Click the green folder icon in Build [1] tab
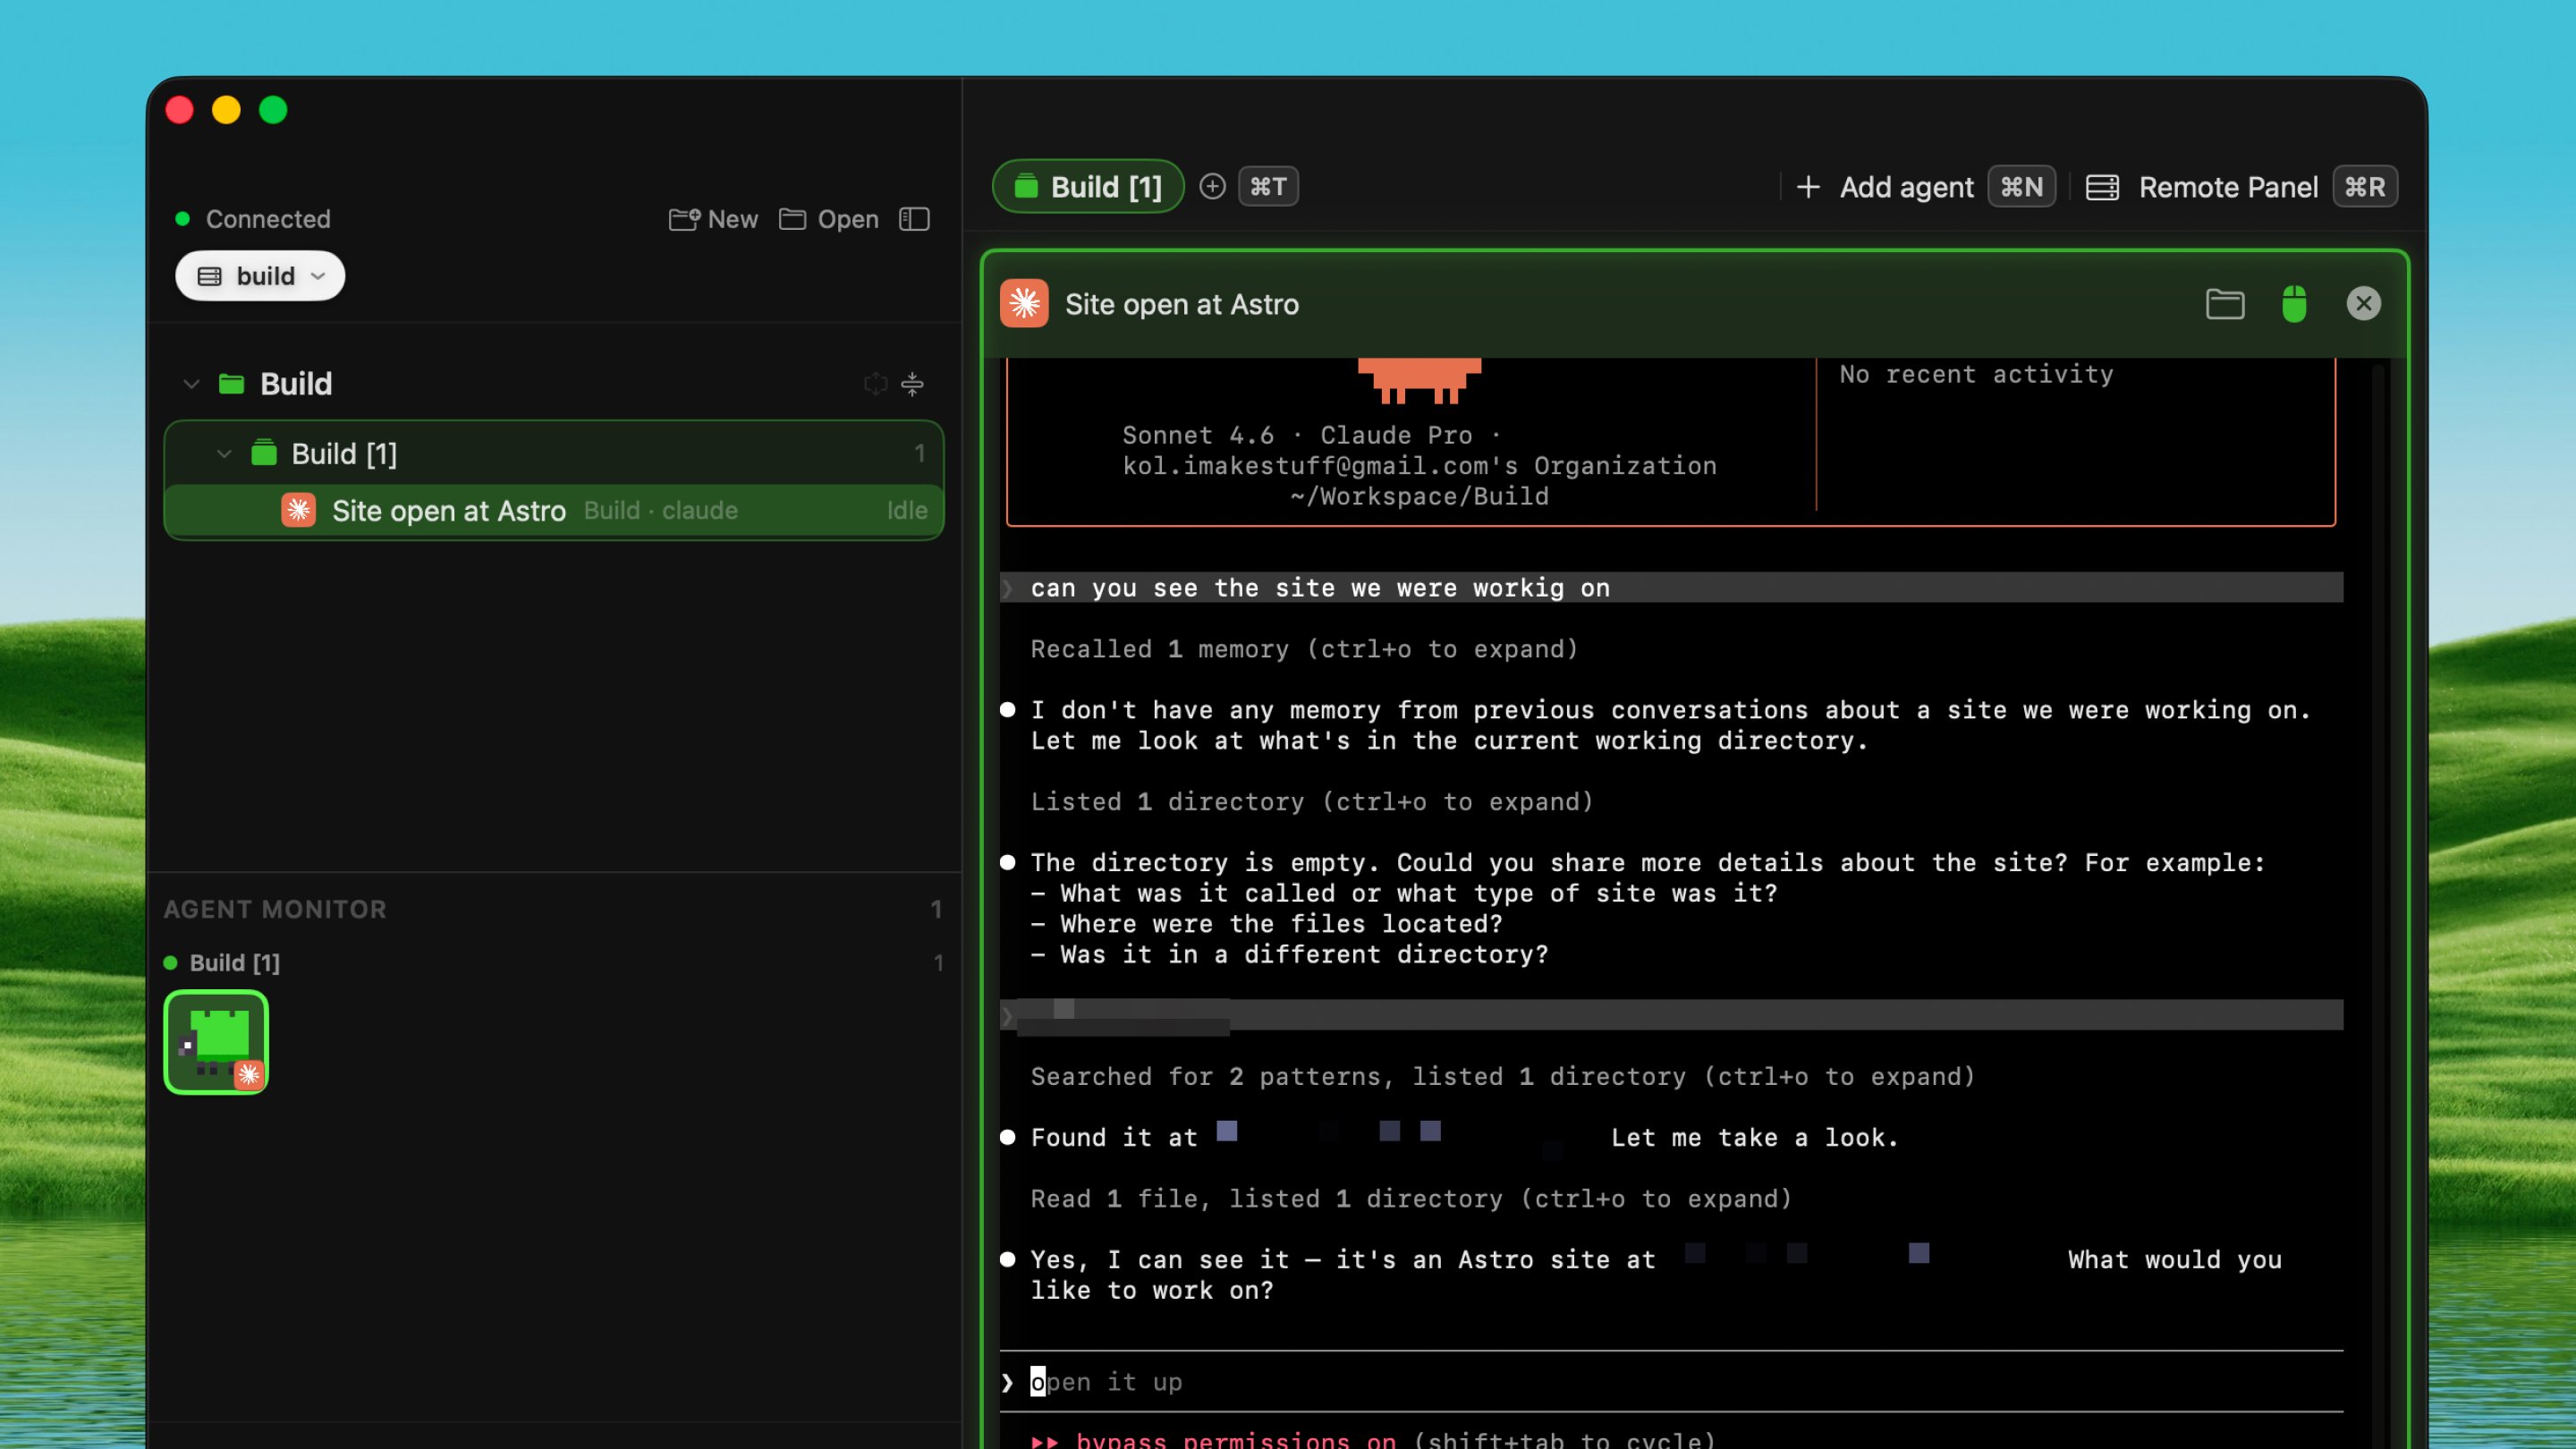The height and width of the screenshot is (1449, 2576). tap(1026, 187)
